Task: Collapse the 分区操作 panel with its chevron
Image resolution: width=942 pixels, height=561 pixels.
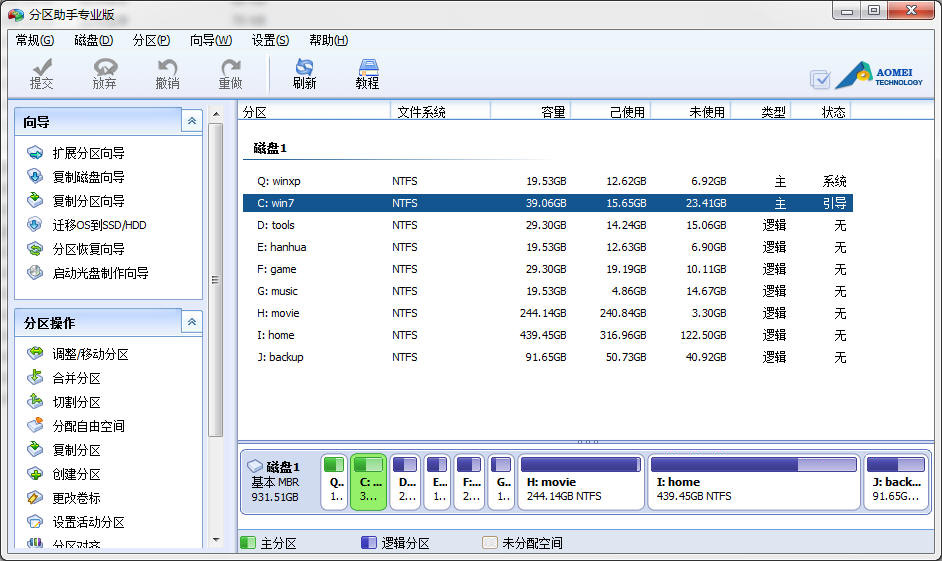Action: (191, 322)
